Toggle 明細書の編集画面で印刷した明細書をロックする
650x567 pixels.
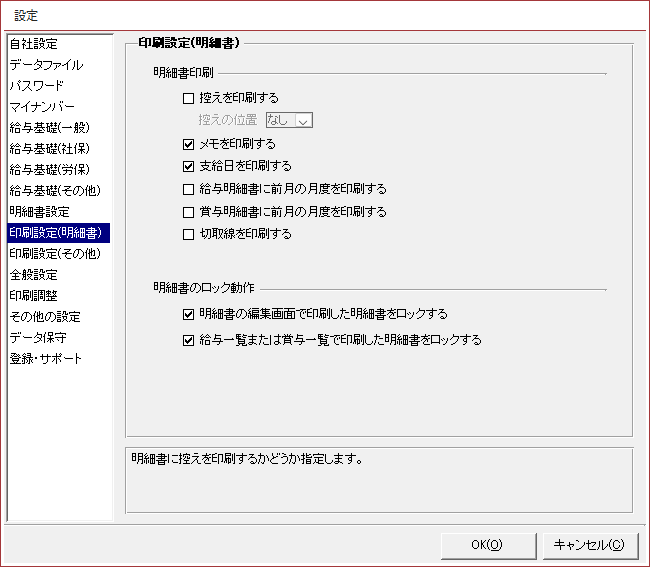[x=189, y=314]
